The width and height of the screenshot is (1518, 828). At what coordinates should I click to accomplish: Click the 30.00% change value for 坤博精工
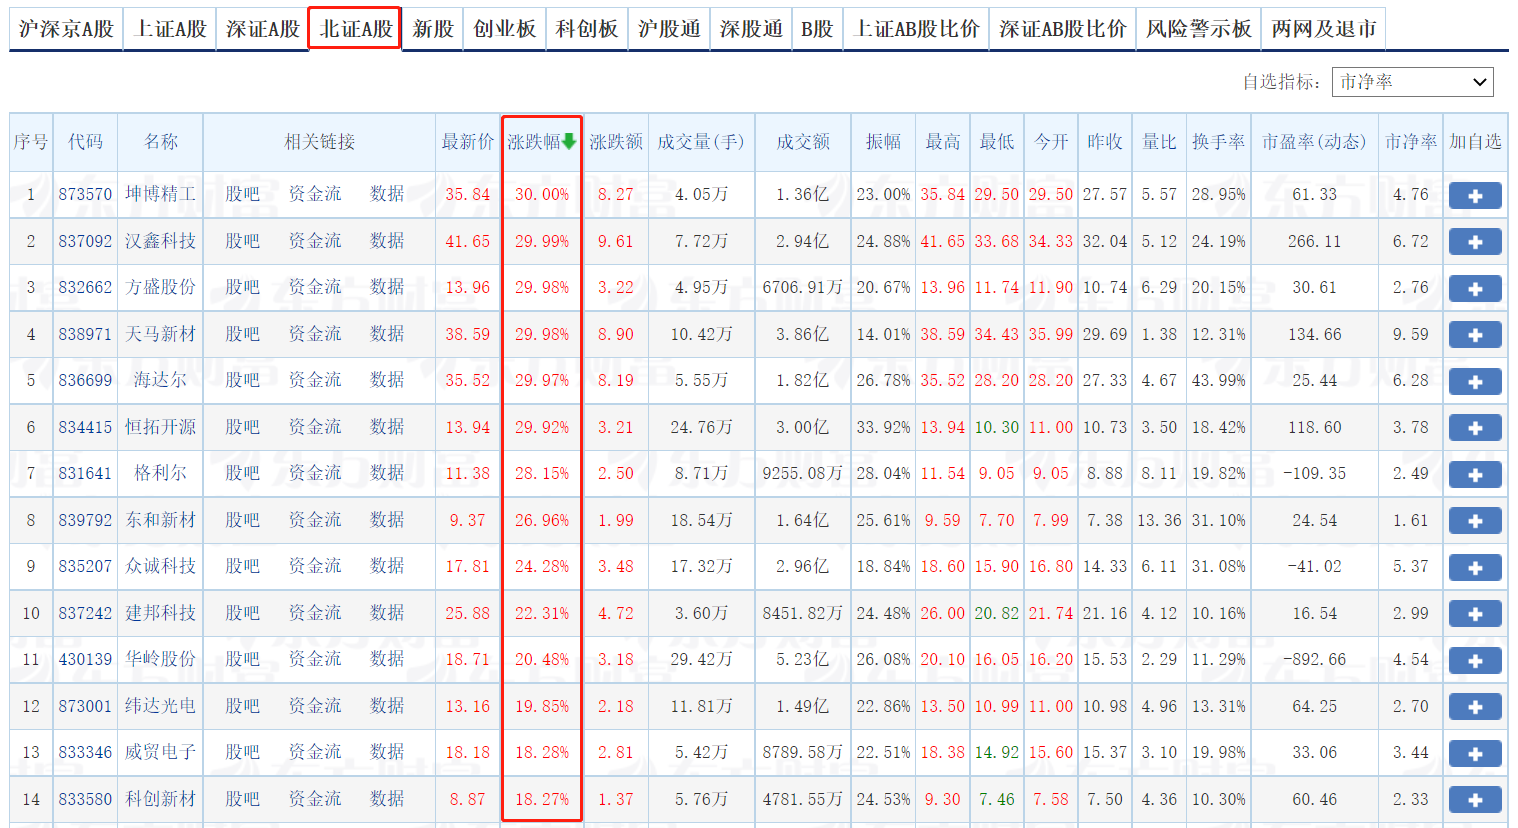(542, 194)
